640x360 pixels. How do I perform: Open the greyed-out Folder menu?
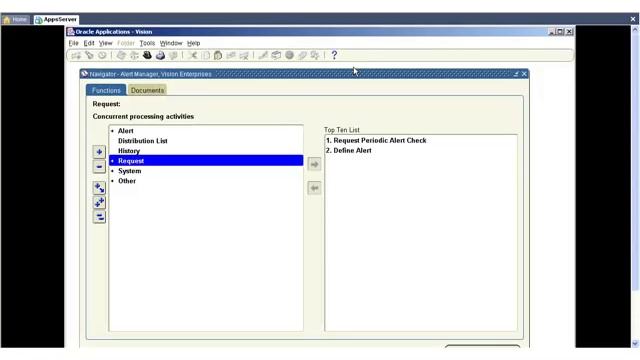(x=126, y=43)
